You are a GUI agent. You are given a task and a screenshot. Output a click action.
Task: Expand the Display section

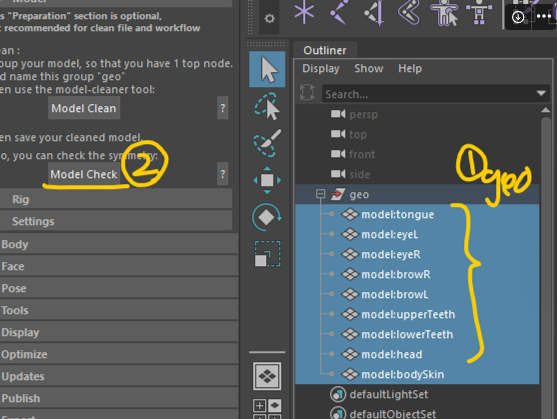[x=119, y=332]
